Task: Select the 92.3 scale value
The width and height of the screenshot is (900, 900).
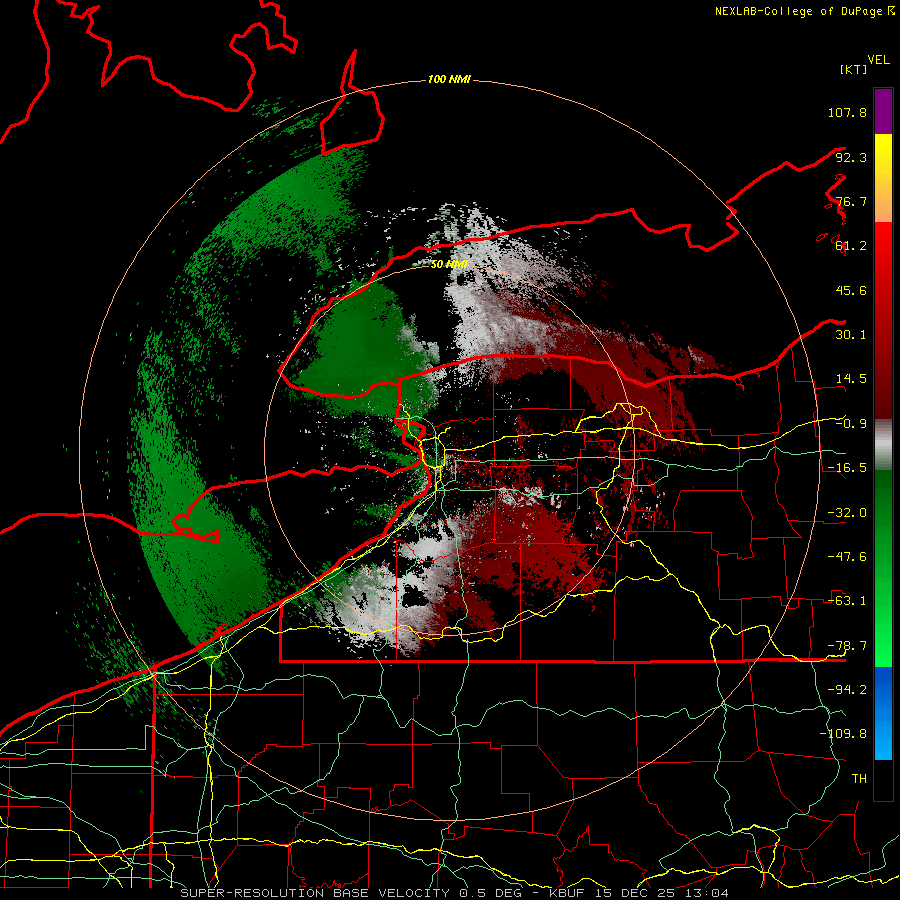Action: click(x=851, y=157)
